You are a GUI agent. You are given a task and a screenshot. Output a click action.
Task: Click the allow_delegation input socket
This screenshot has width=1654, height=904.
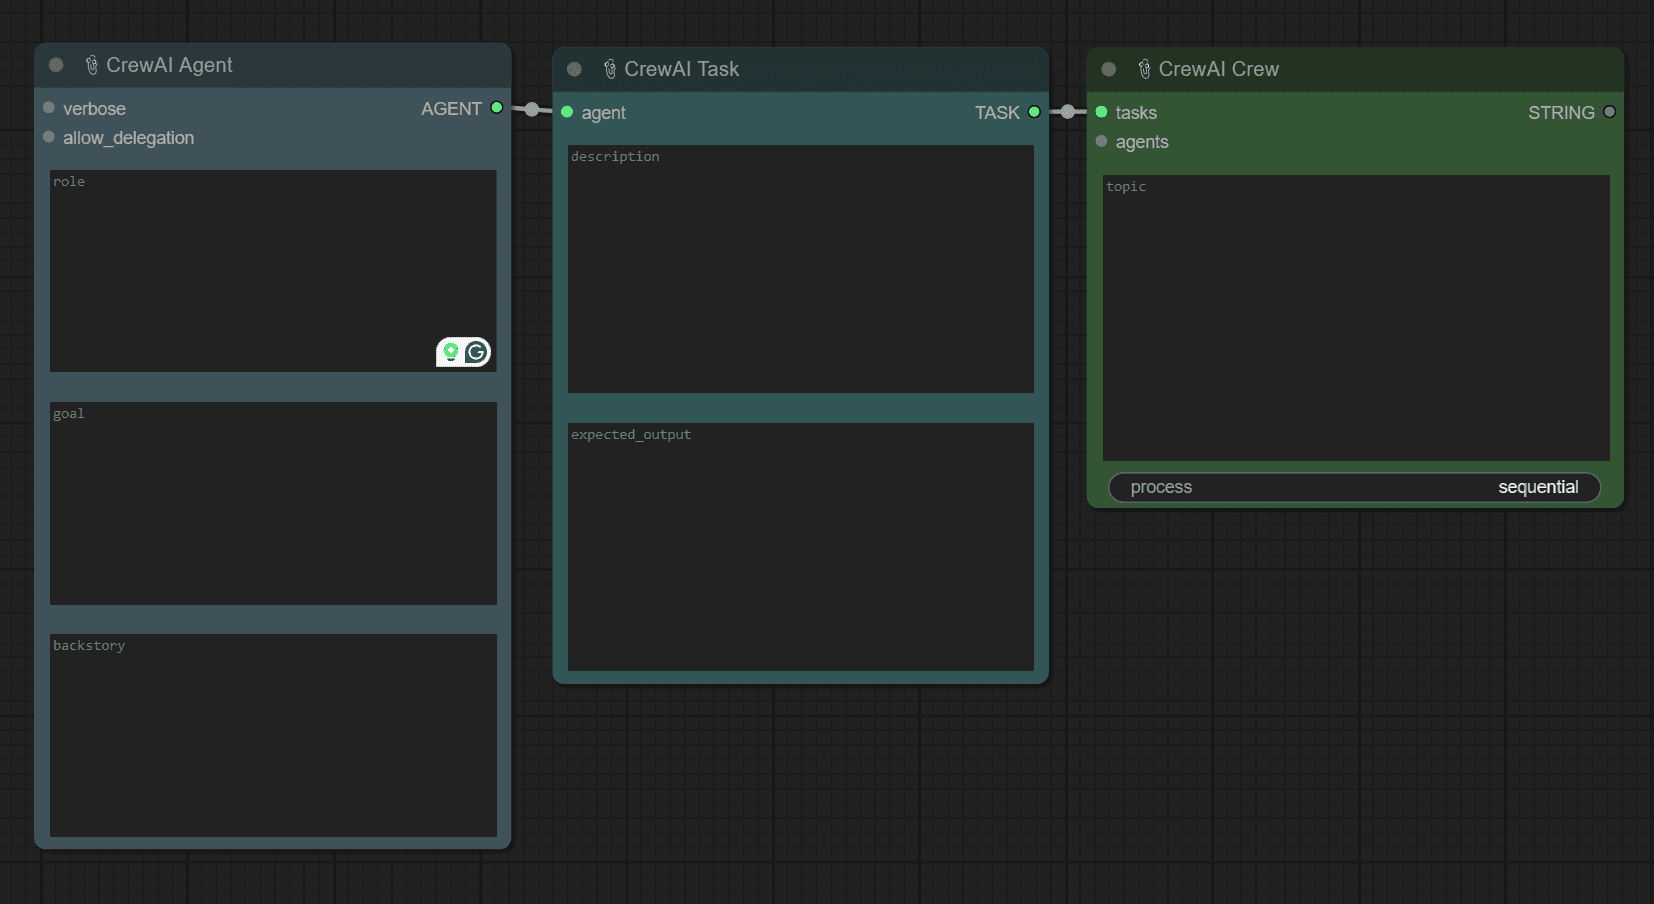pyautogui.click(x=49, y=137)
